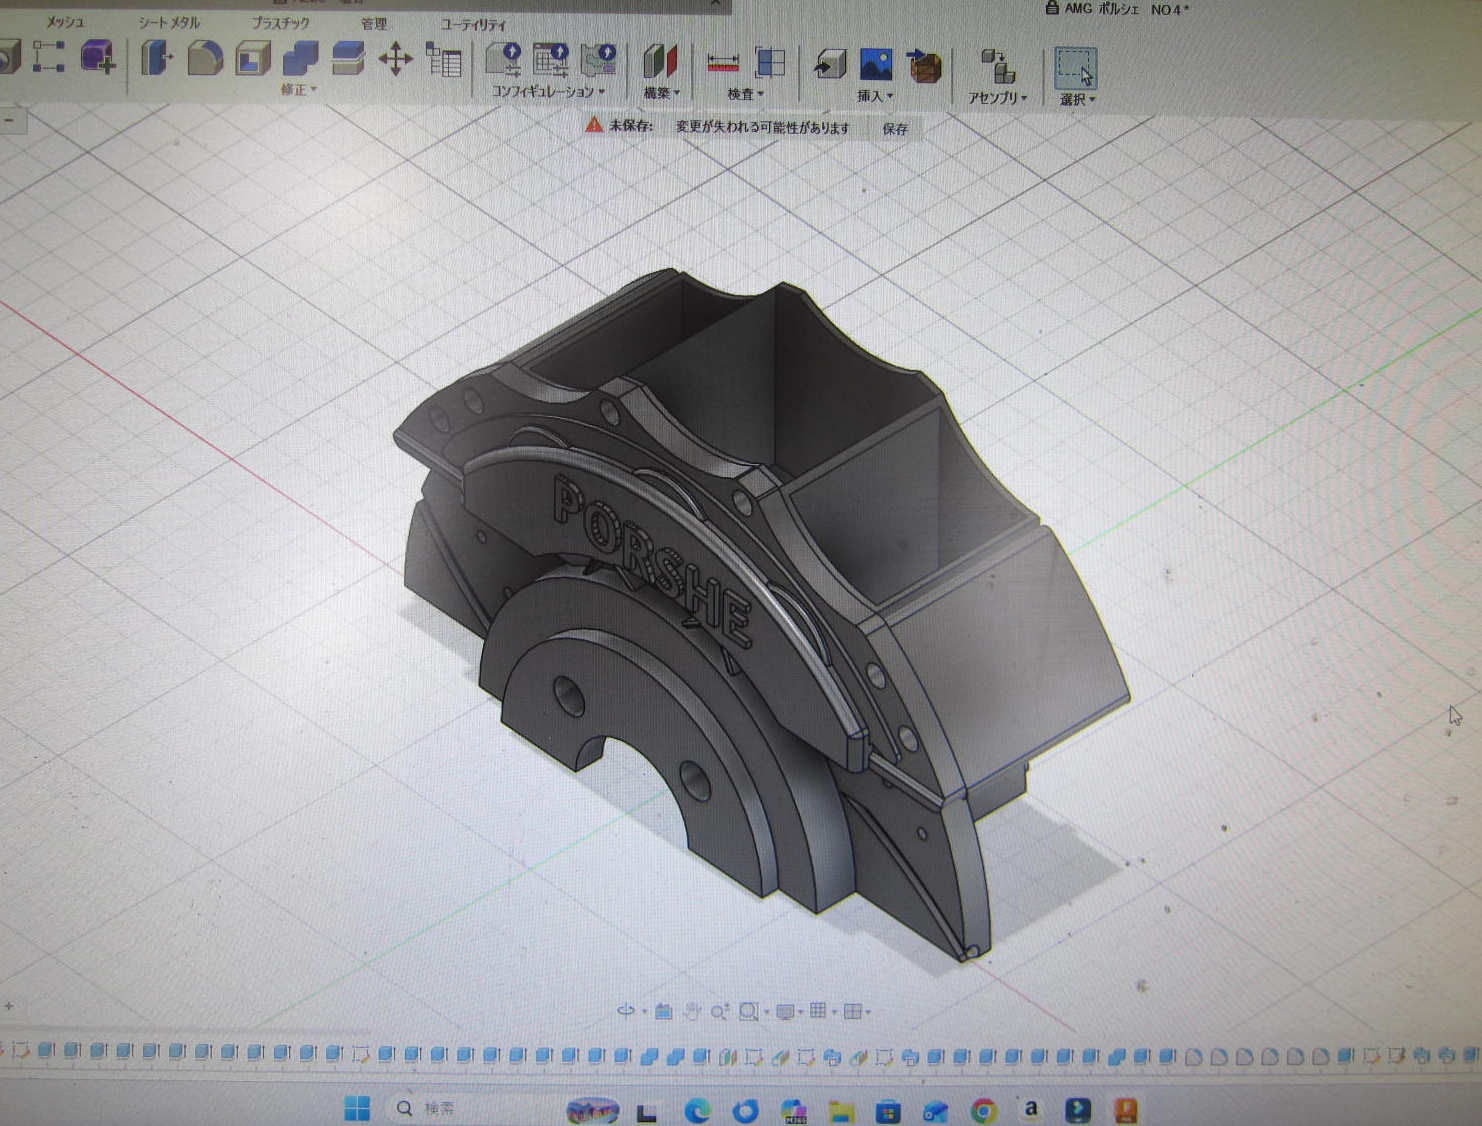
Task: Open the Windows Start menu
Action: click(x=357, y=1108)
